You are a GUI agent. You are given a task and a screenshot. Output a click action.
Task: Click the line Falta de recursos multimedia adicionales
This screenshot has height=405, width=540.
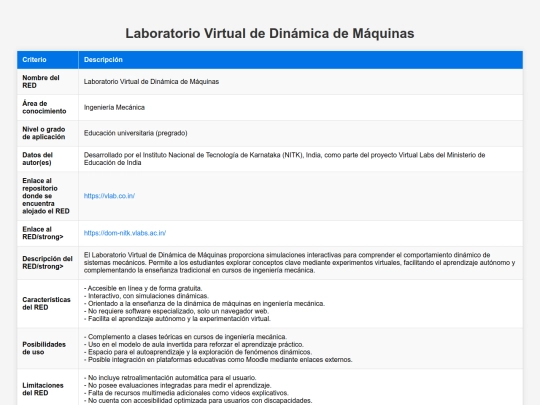coord(186,393)
